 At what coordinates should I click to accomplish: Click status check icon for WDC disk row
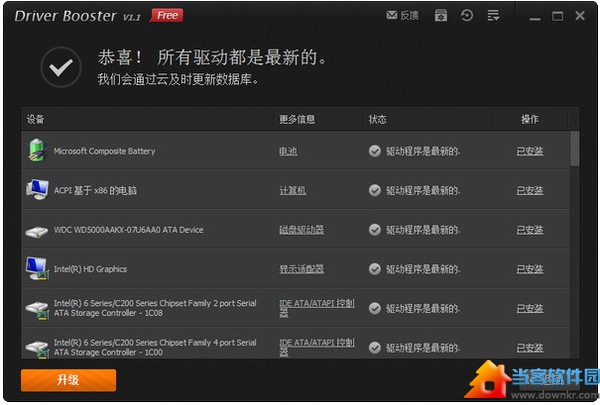click(x=375, y=230)
